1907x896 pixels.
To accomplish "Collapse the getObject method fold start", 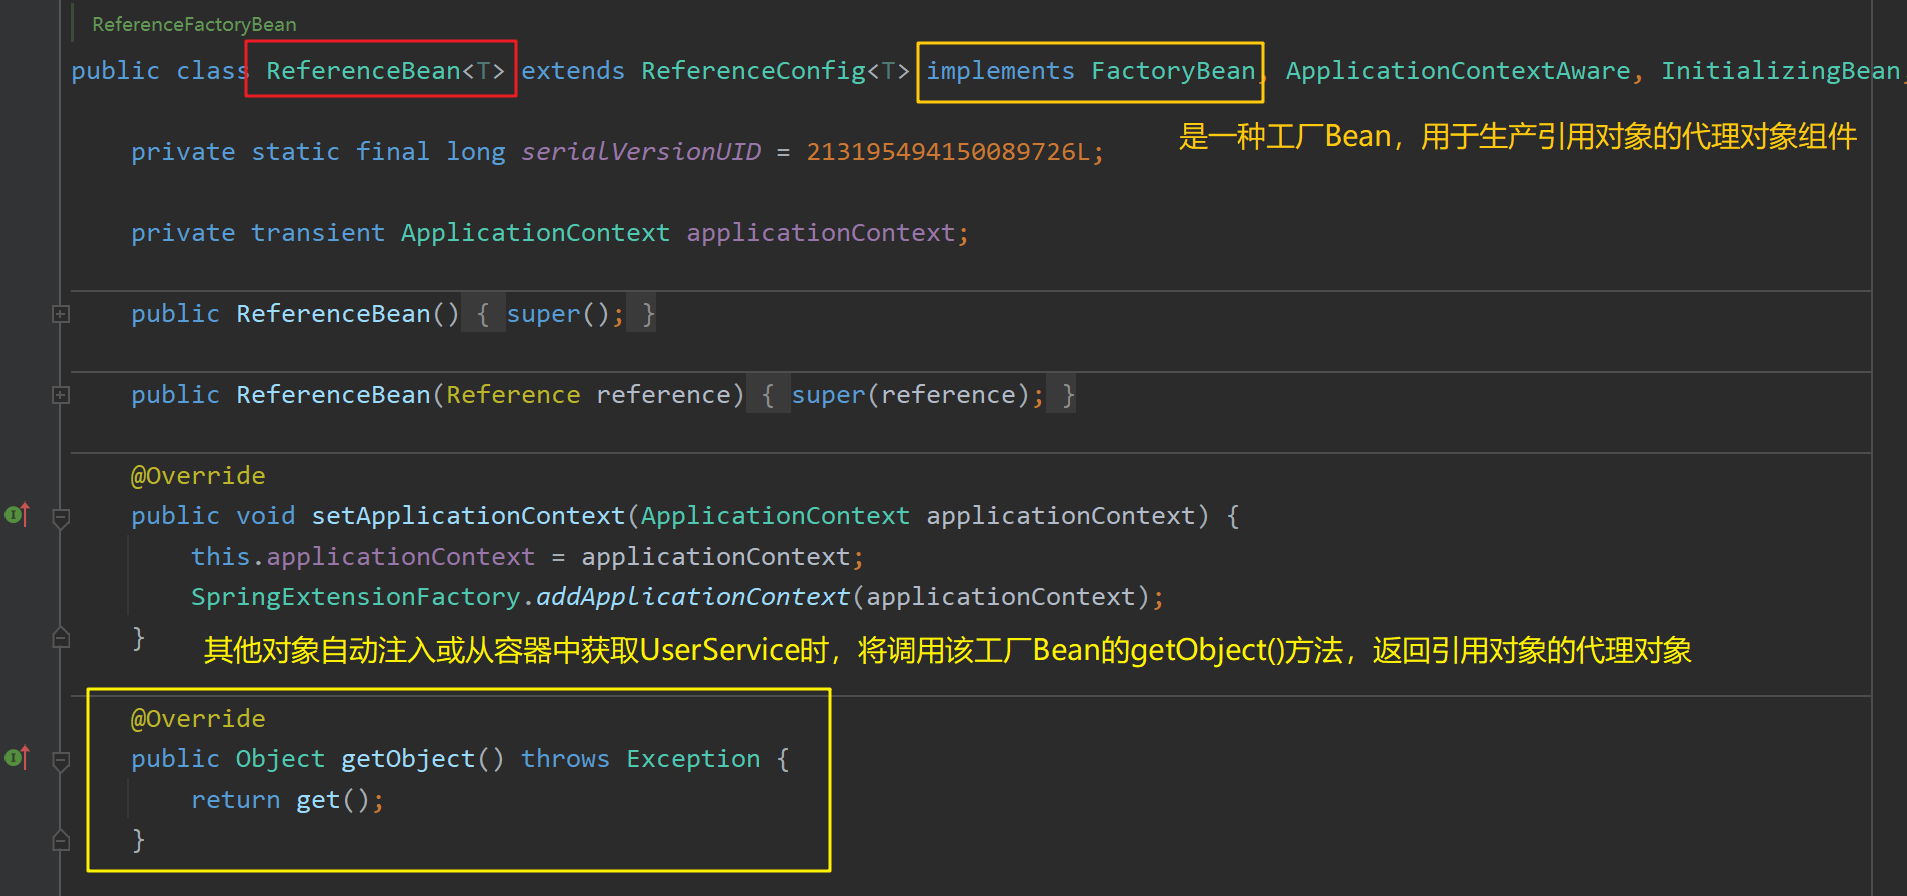I will [61, 761].
